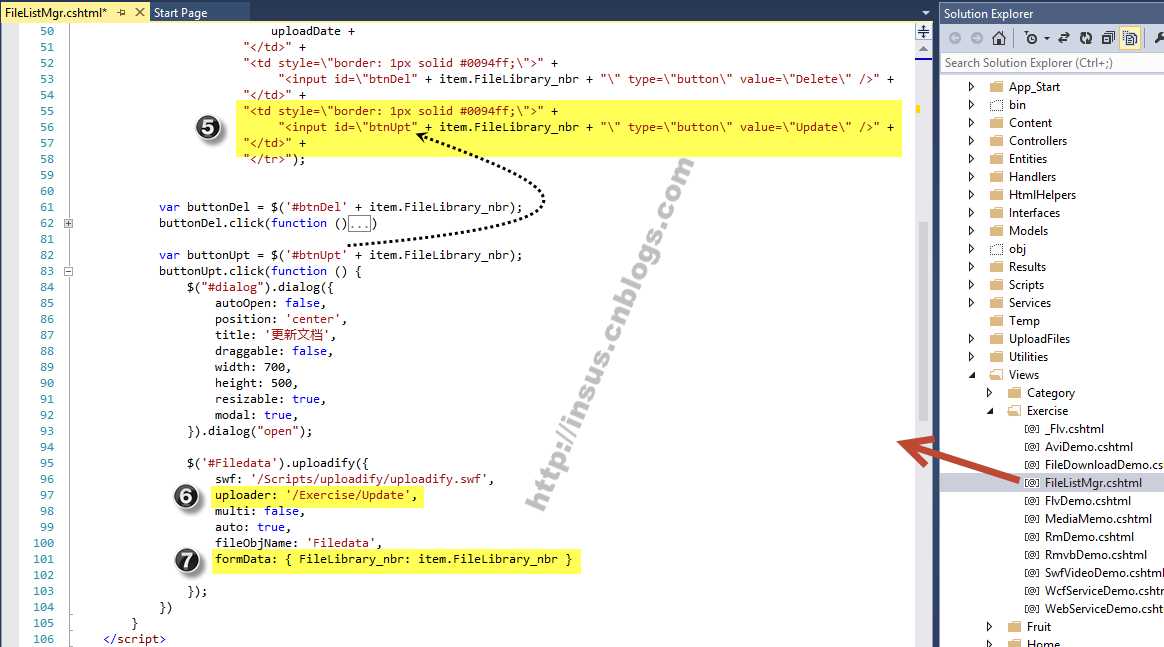Image resolution: width=1164 pixels, height=647 pixels.
Task: Select the Models folder
Action: tap(1028, 231)
